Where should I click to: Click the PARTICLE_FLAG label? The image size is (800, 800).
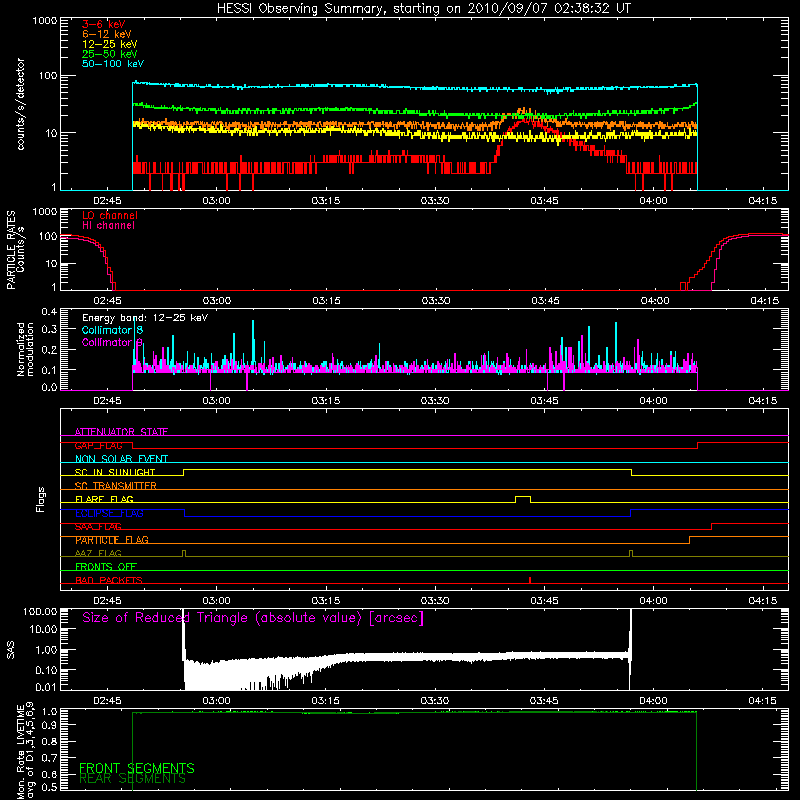[x=112, y=540]
